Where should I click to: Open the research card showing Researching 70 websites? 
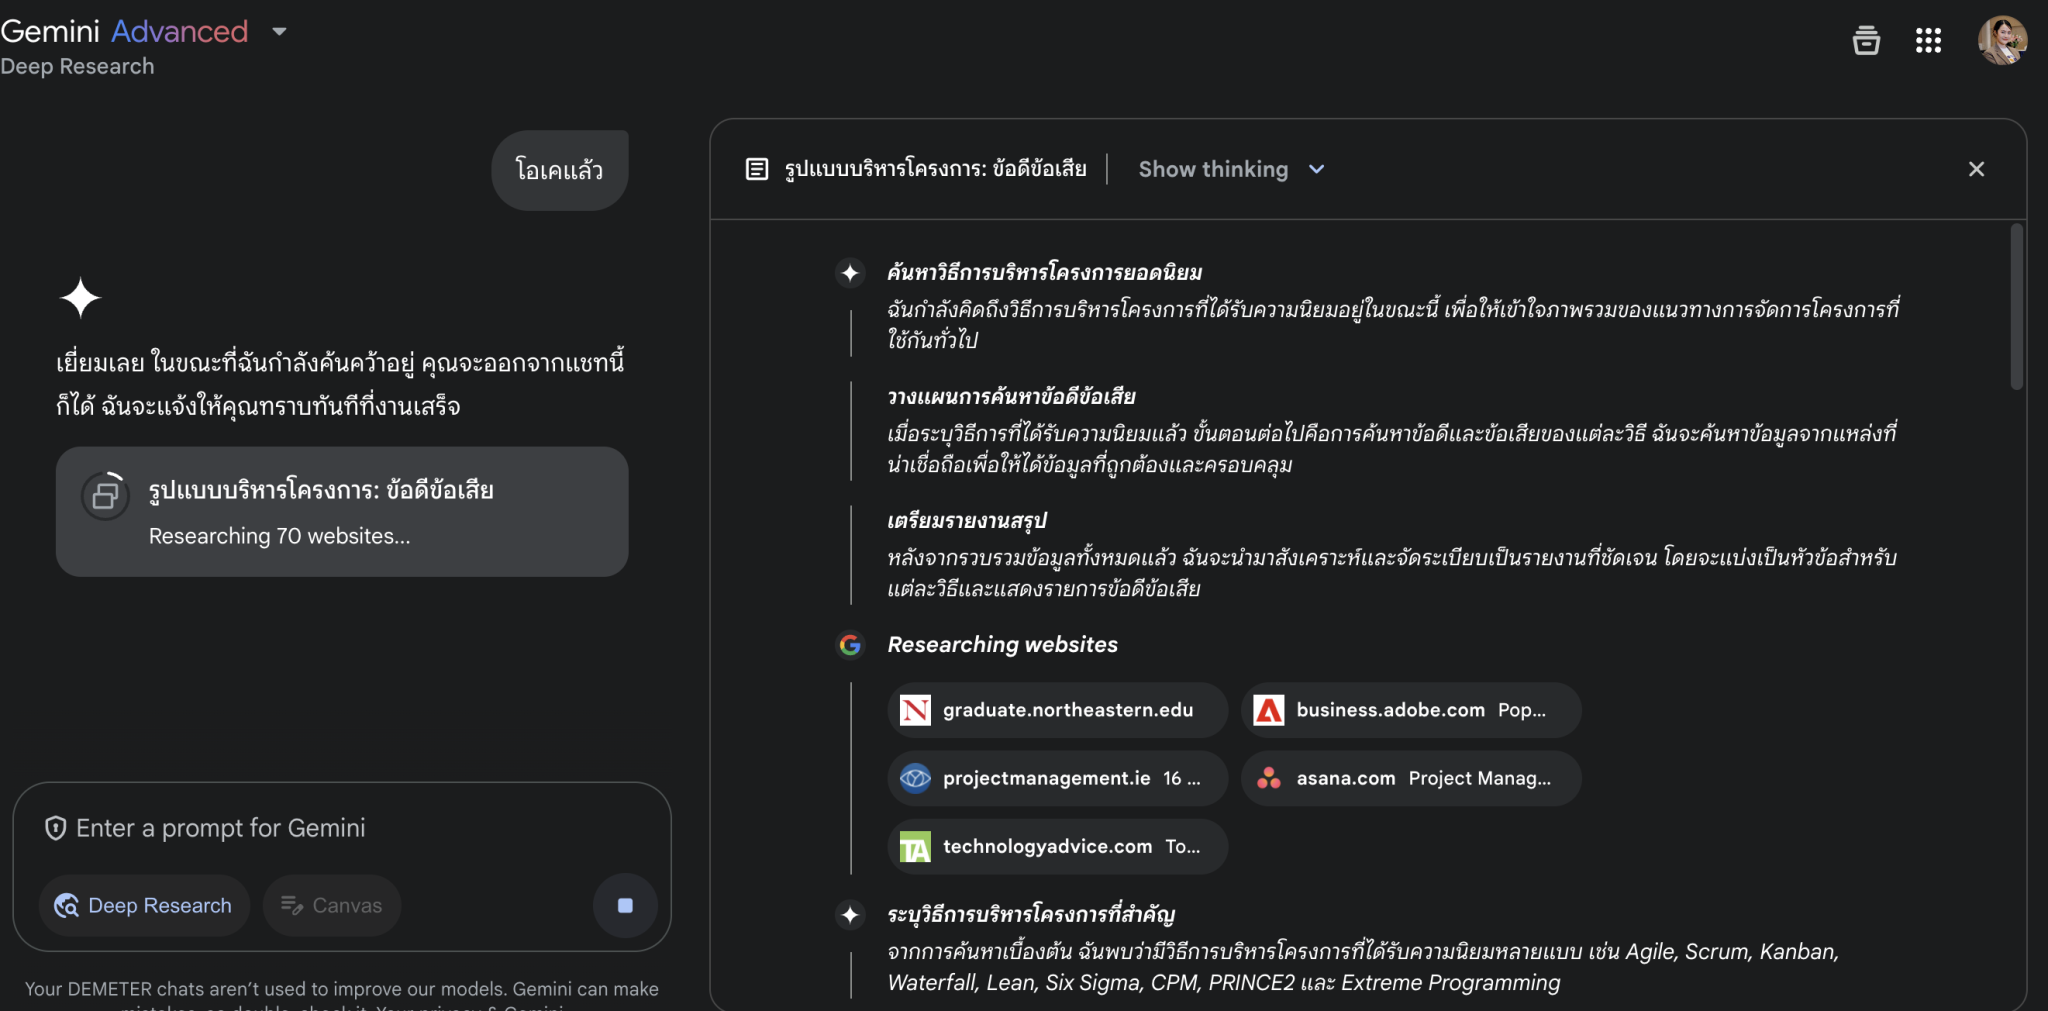click(342, 511)
